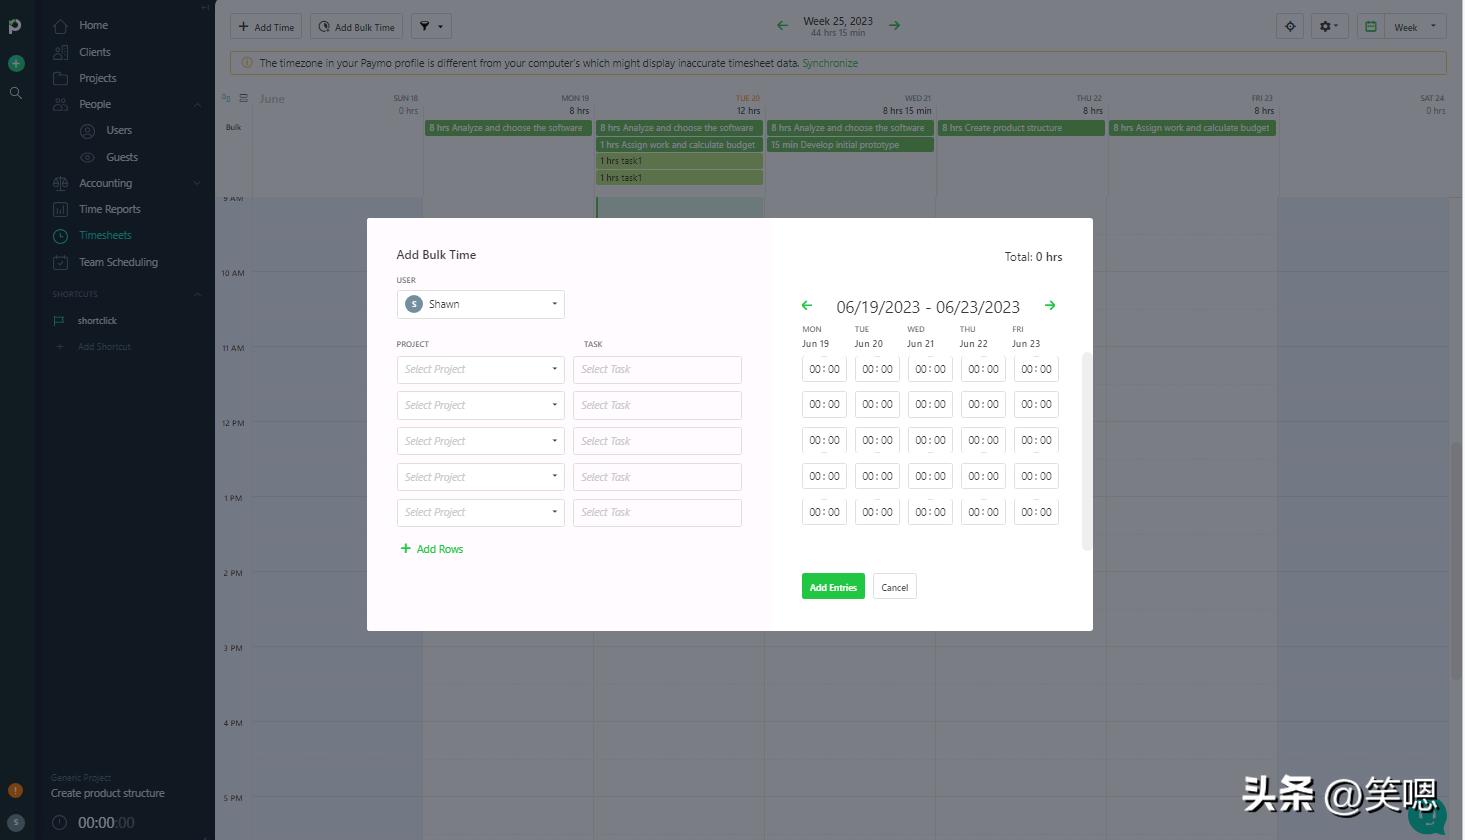Open the settings gear menu
1465x840 pixels.
(1330, 27)
